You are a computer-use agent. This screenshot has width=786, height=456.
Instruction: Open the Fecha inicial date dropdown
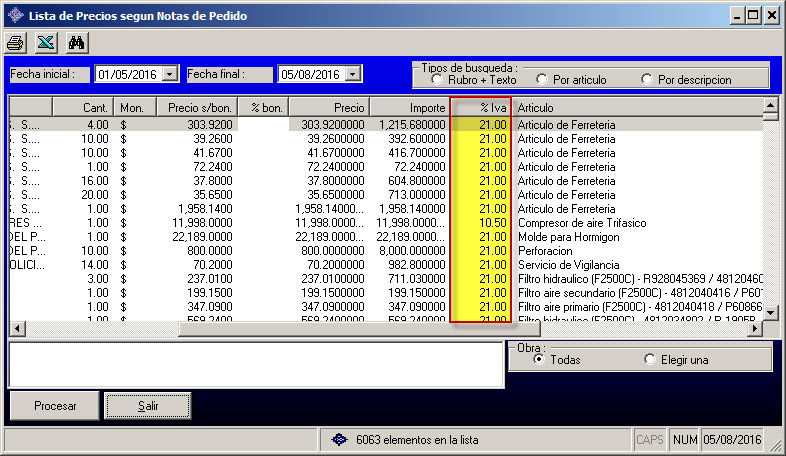coord(169,74)
